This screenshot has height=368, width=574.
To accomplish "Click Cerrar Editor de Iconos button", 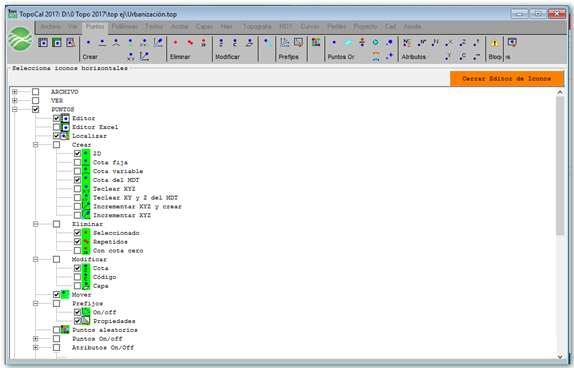I will tap(506, 79).
